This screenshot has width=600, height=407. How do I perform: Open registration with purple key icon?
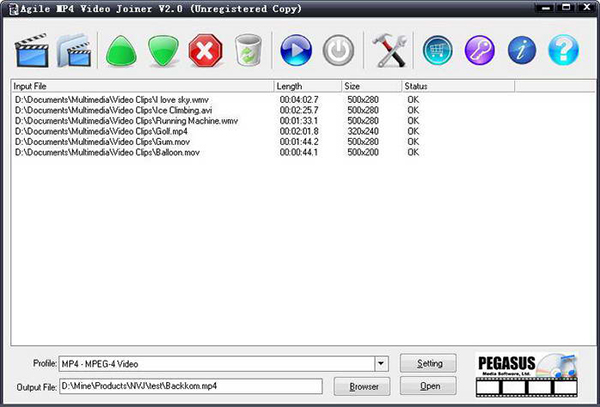(x=479, y=49)
